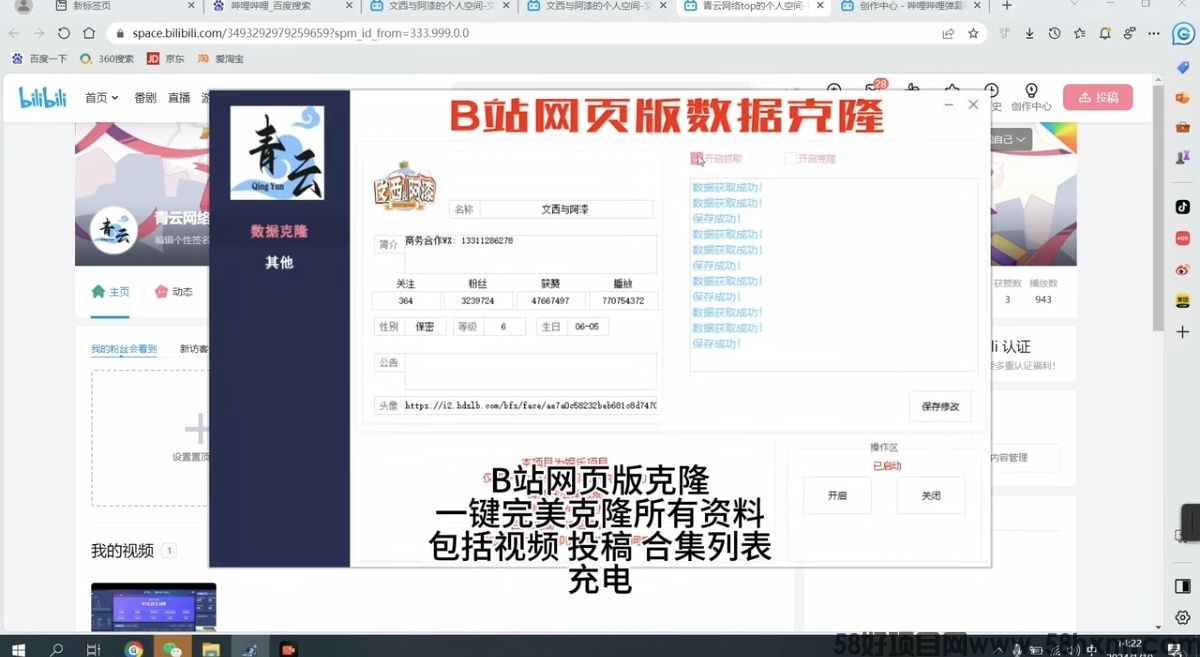Select the 数据克隆 sidebar item

(x=279, y=231)
